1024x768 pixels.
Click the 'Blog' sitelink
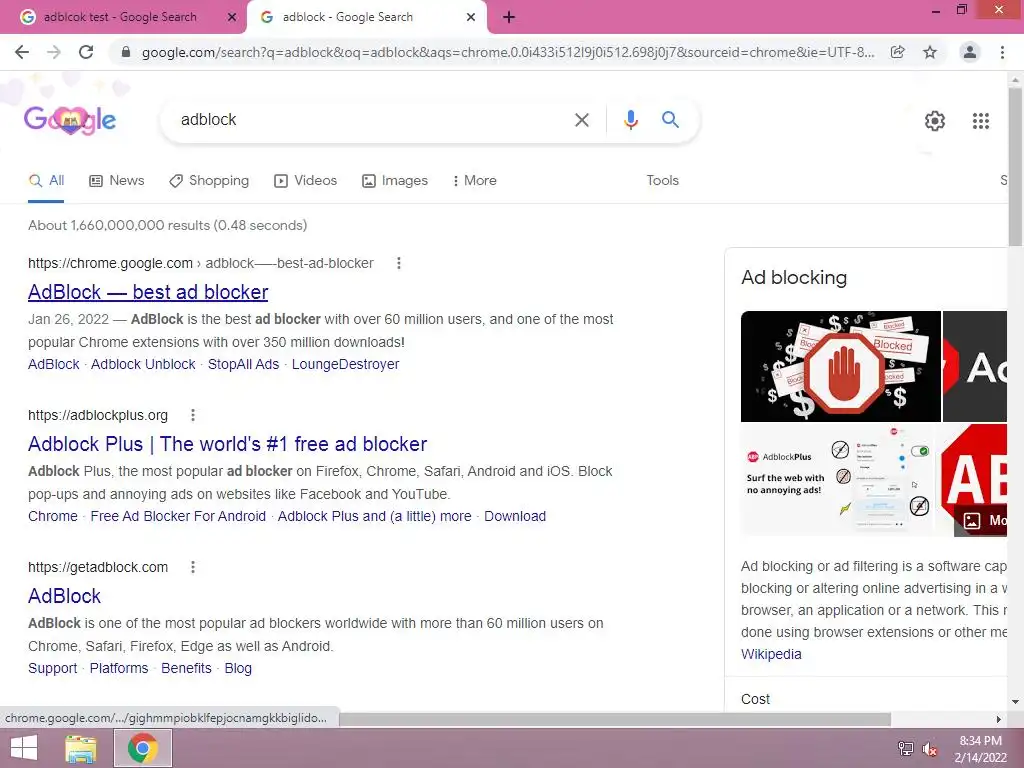click(238, 669)
